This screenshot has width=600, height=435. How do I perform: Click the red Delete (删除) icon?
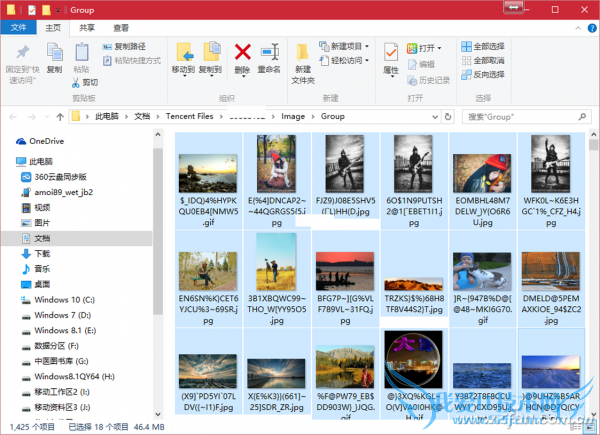click(242, 56)
